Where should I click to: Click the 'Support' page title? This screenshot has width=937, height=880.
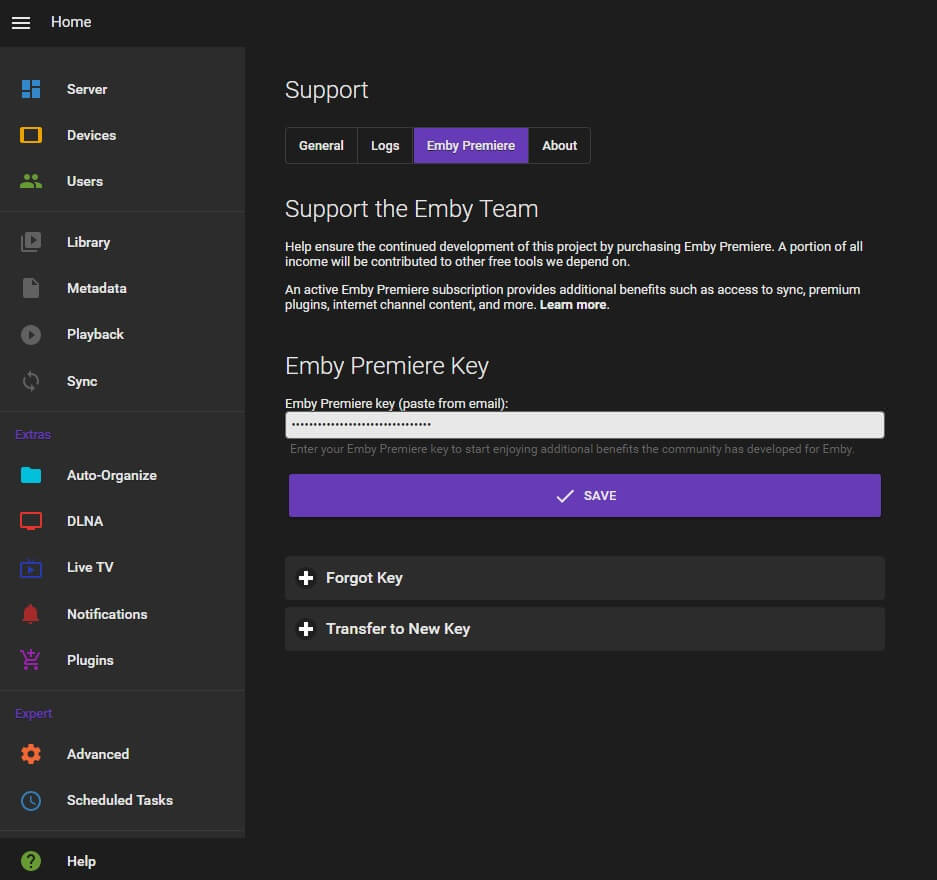pyautogui.click(x=326, y=90)
